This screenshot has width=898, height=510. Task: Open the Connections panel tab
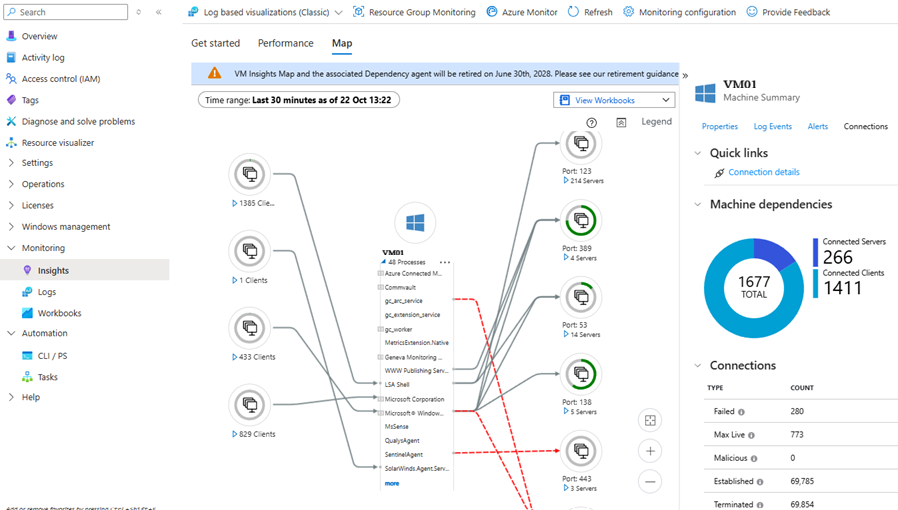(x=865, y=126)
